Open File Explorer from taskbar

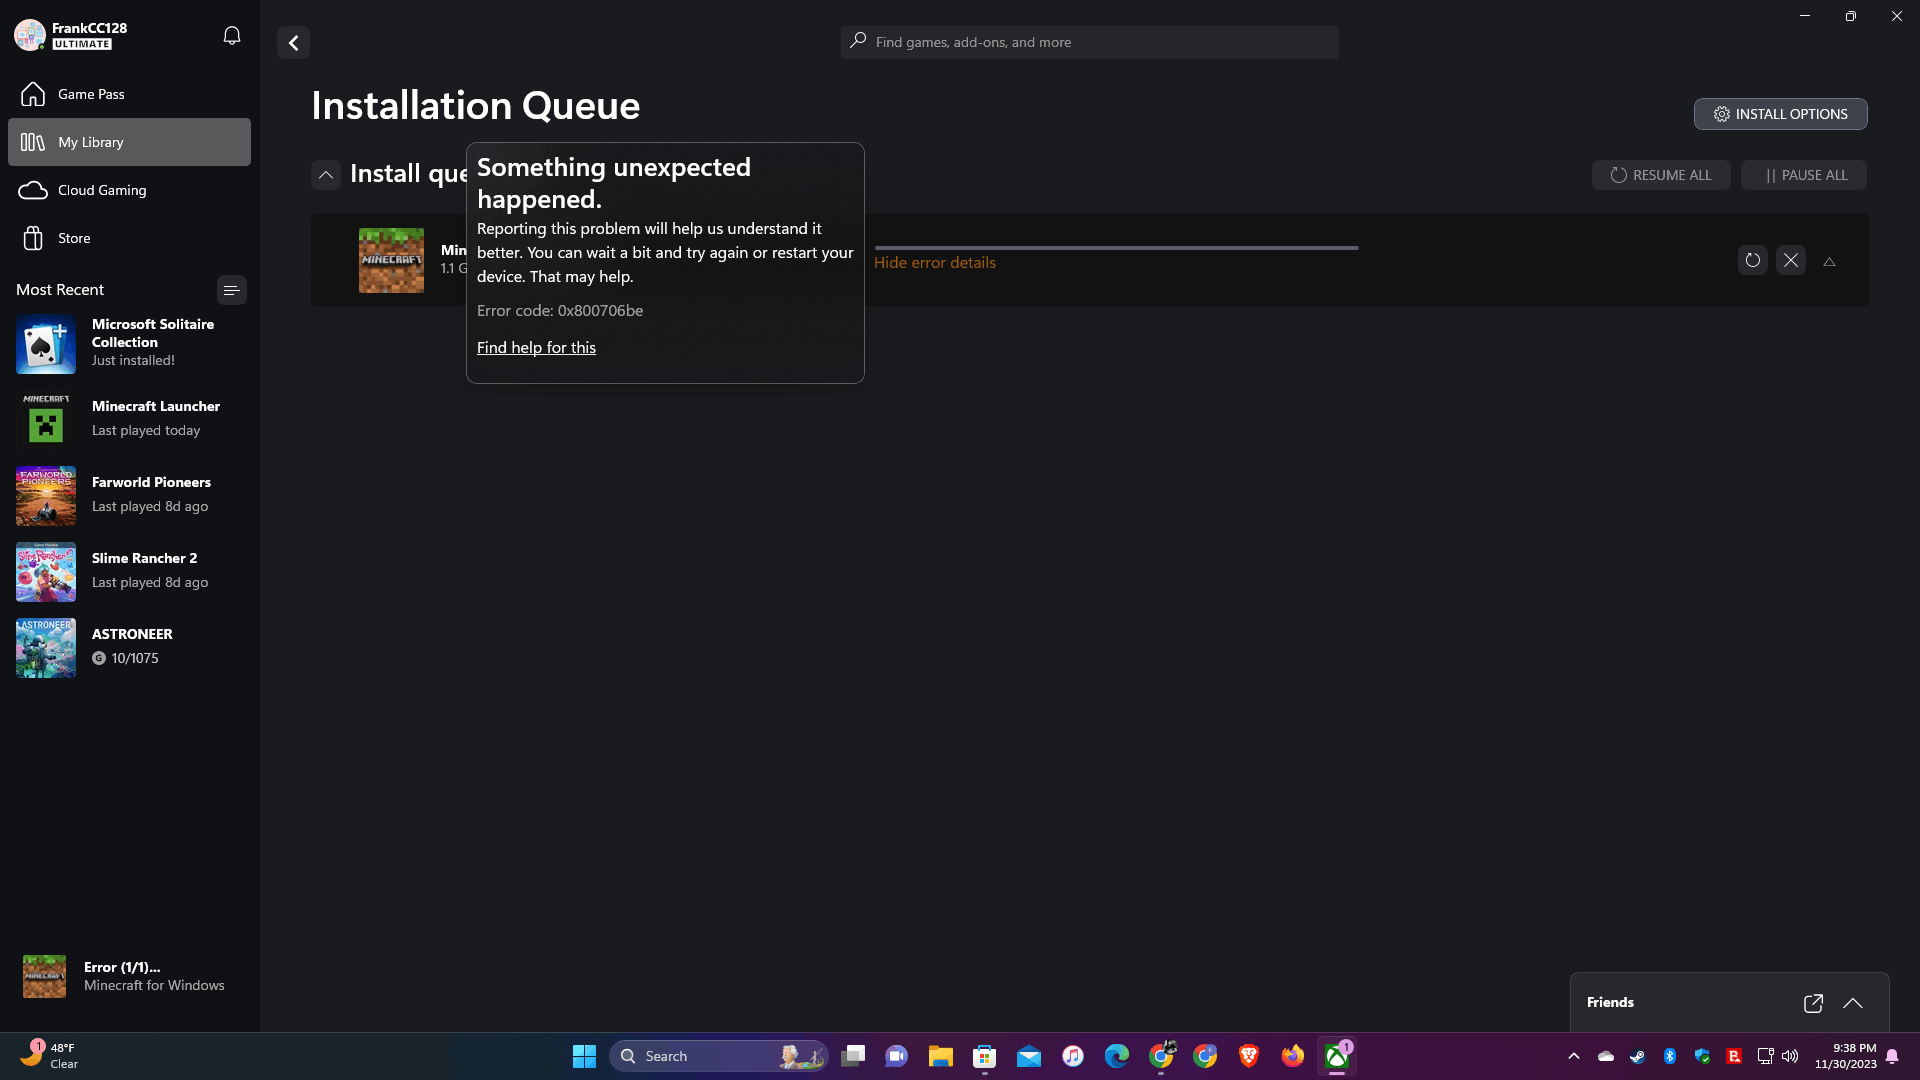pyautogui.click(x=941, y=1056)
